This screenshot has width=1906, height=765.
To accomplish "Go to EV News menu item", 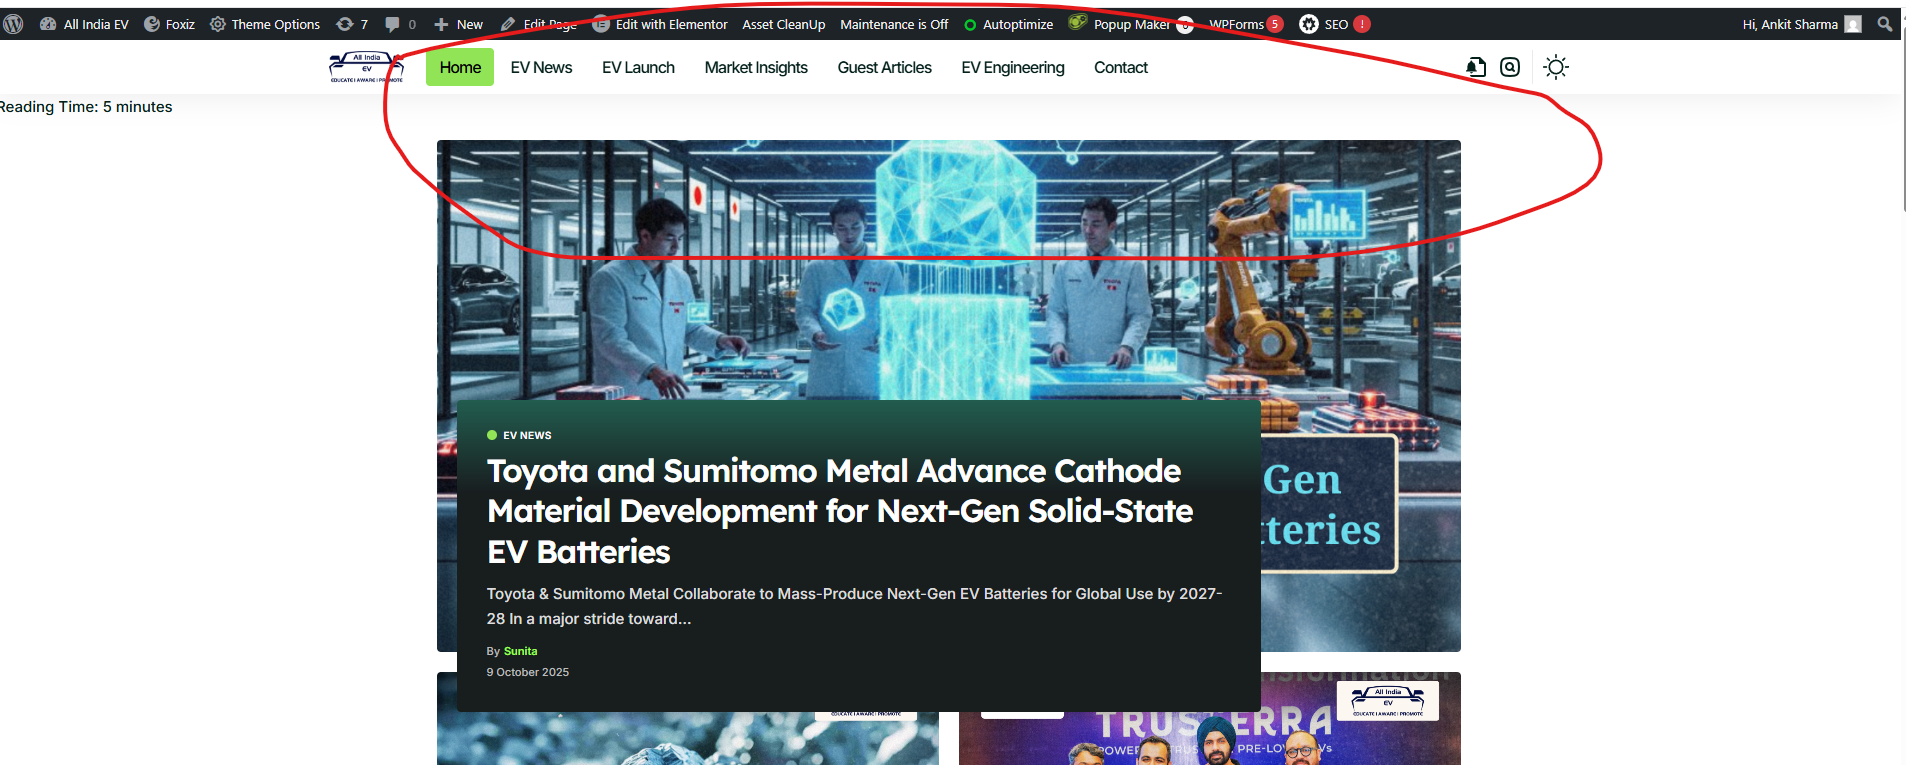I will pyautogui.click(x=541, y=67).
